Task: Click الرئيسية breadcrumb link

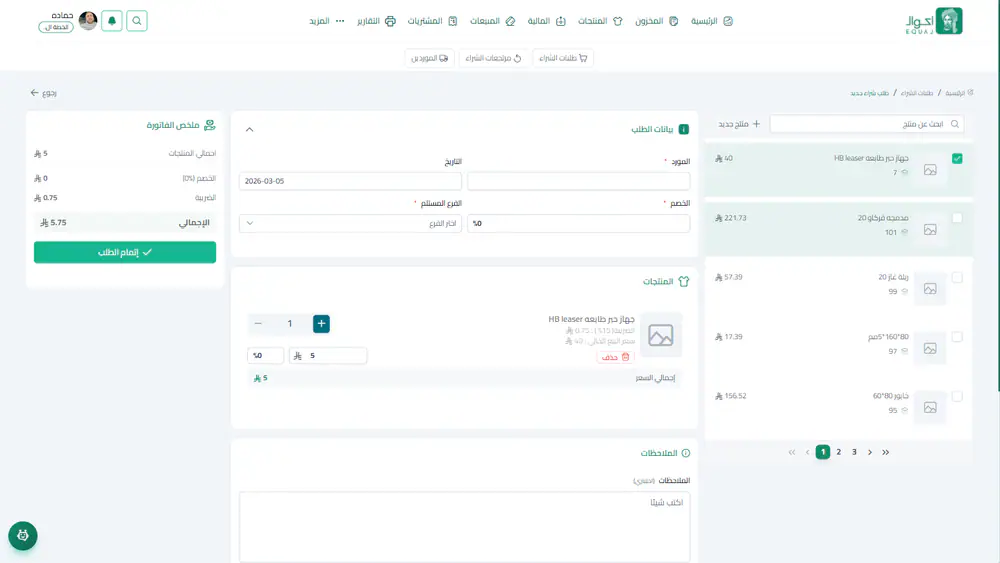Action: 959,93
